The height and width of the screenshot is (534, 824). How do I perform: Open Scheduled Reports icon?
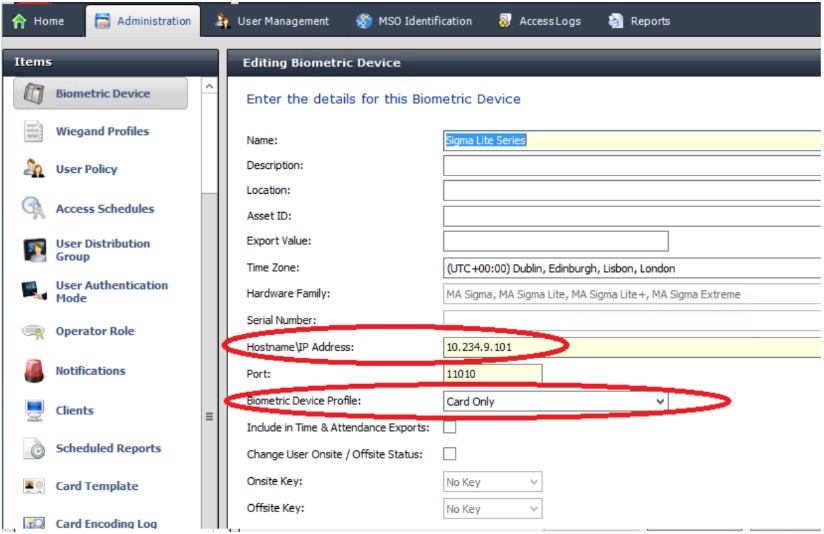point(34,449)
